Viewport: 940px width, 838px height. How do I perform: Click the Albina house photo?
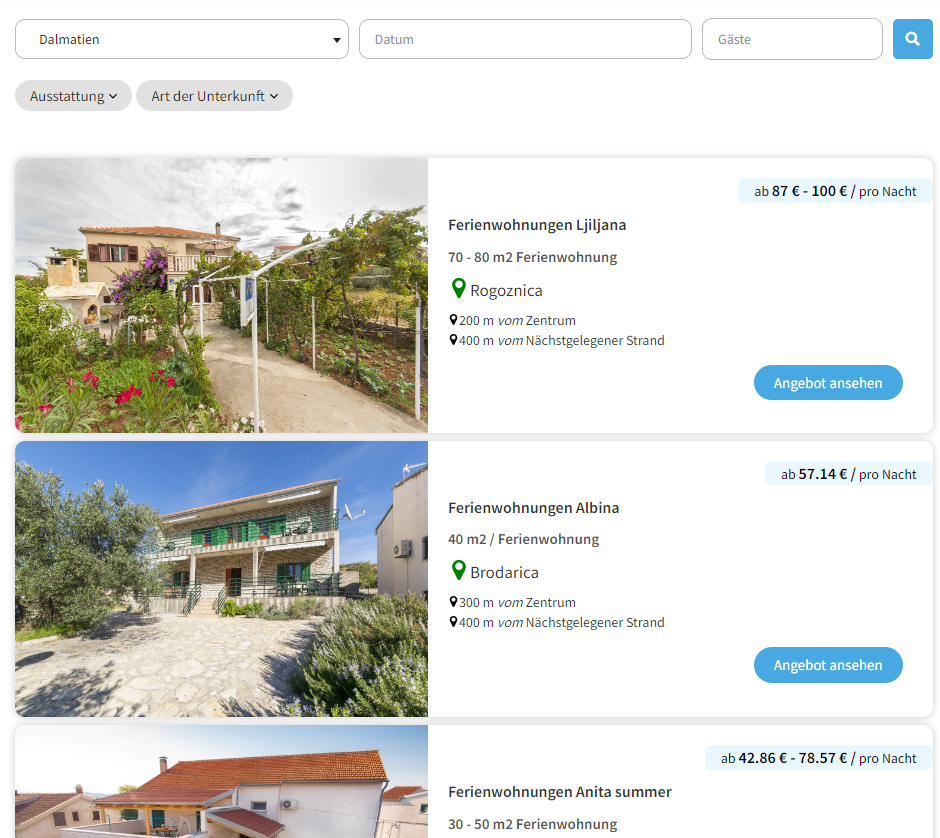point(221,578)
